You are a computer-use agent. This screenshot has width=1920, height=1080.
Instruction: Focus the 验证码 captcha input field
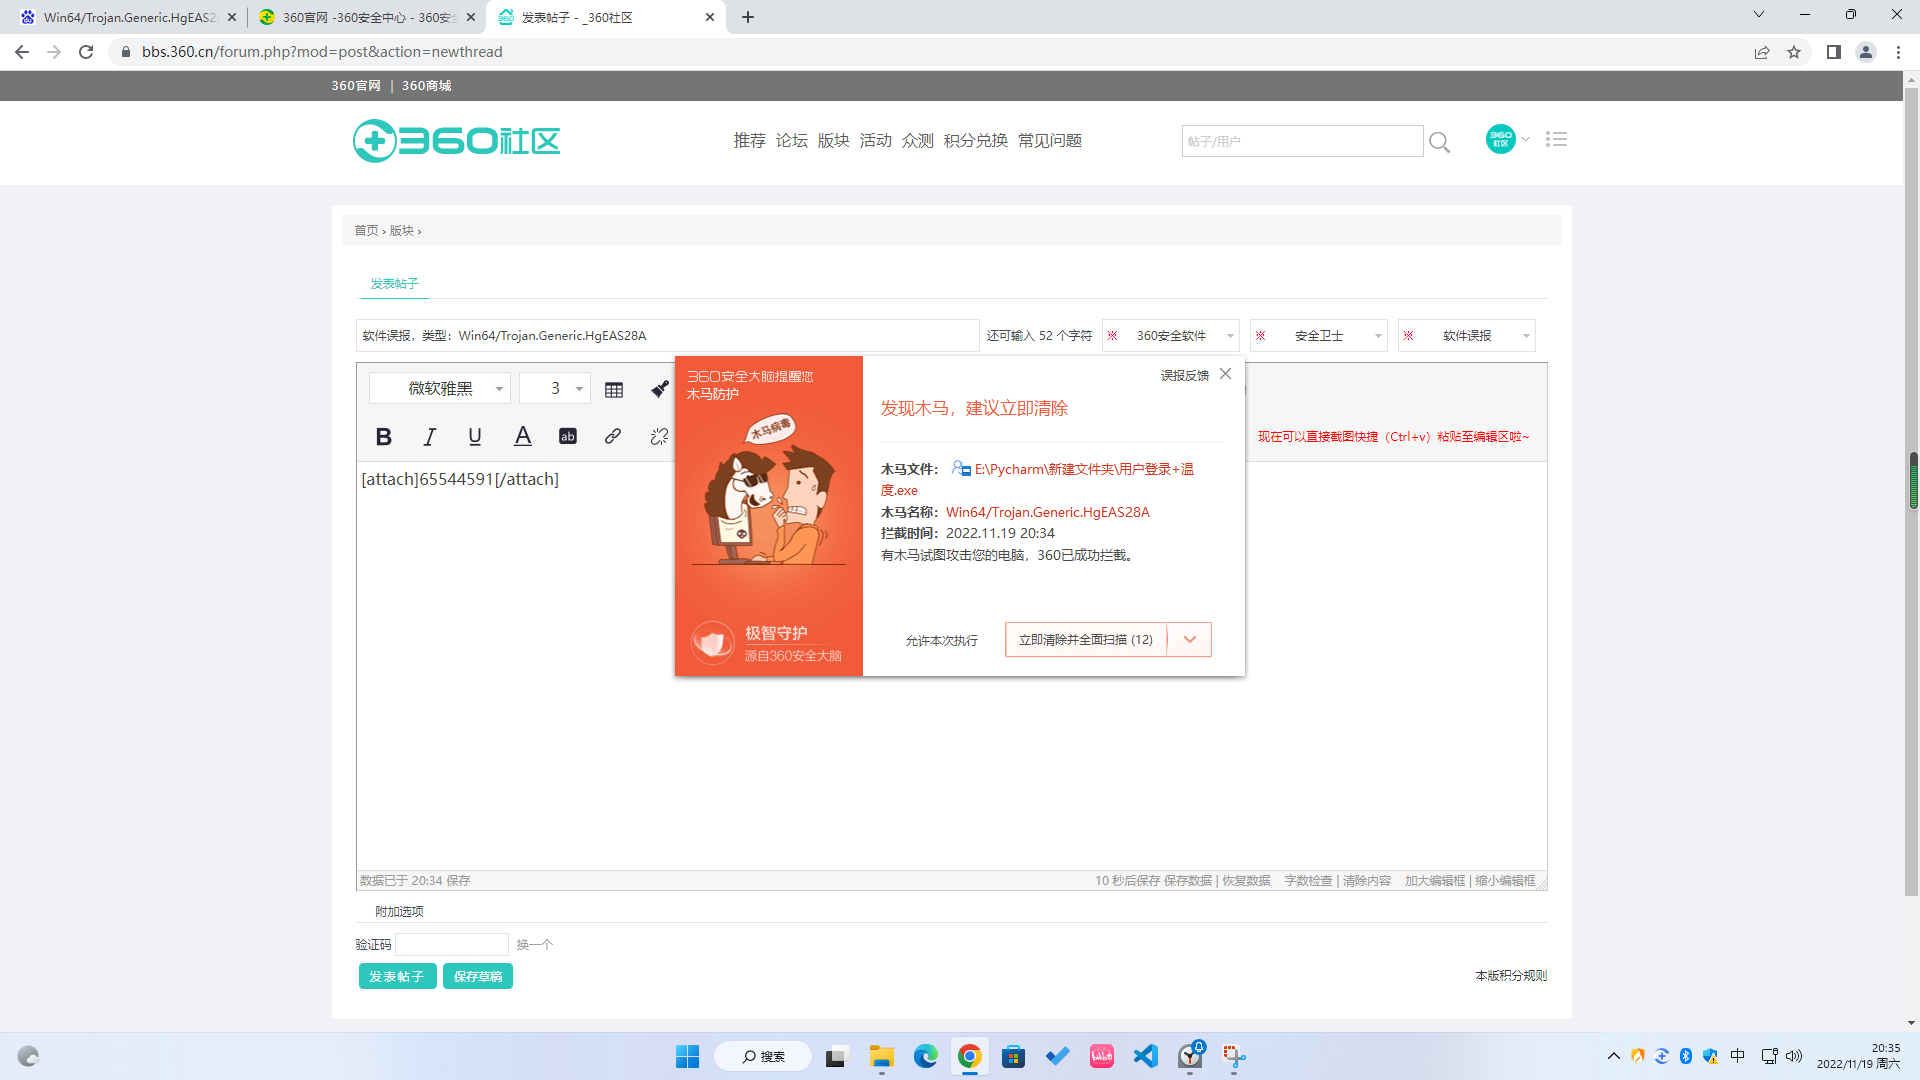pos(452,945)
